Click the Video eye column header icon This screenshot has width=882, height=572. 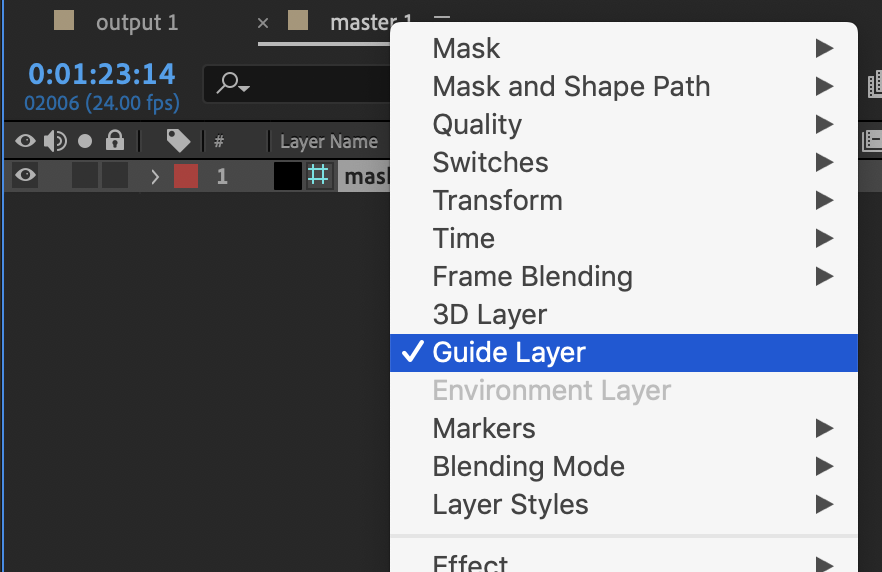tap(26, 141)
